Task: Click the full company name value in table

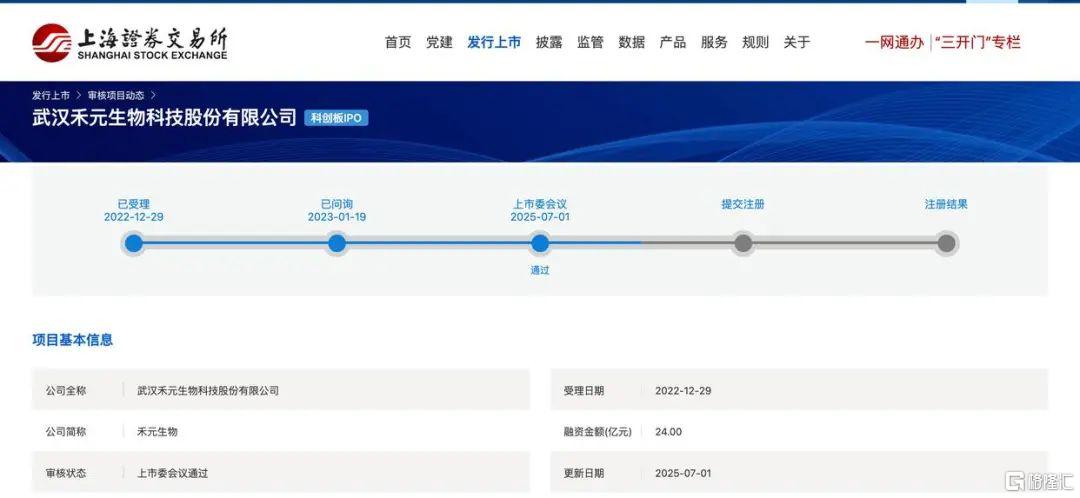Action: click(x=208, y=391)
